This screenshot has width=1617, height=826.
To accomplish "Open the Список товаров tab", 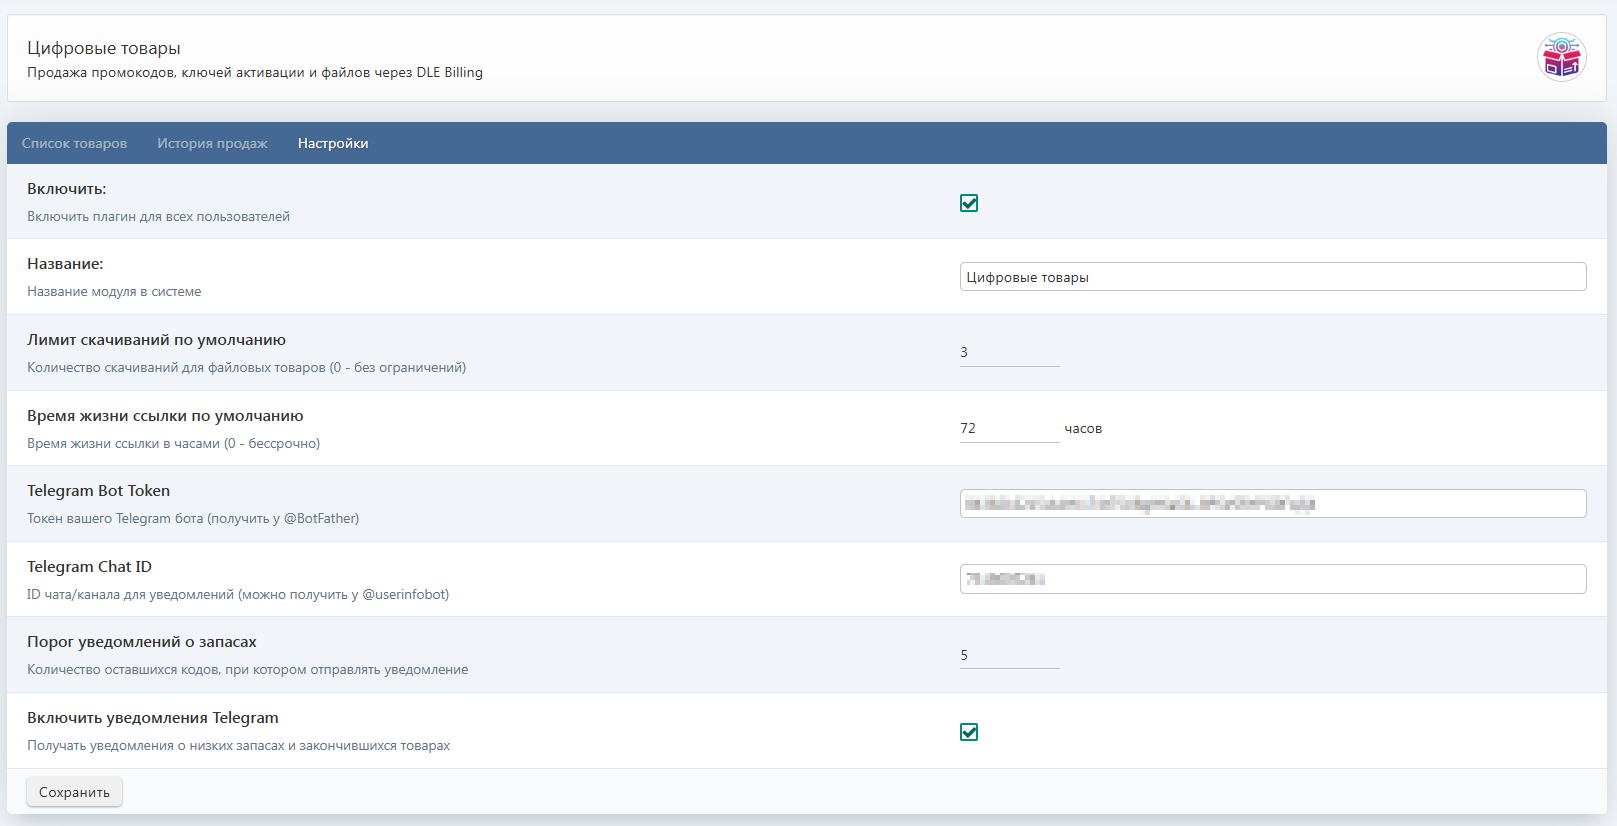I will click(74, 143).
